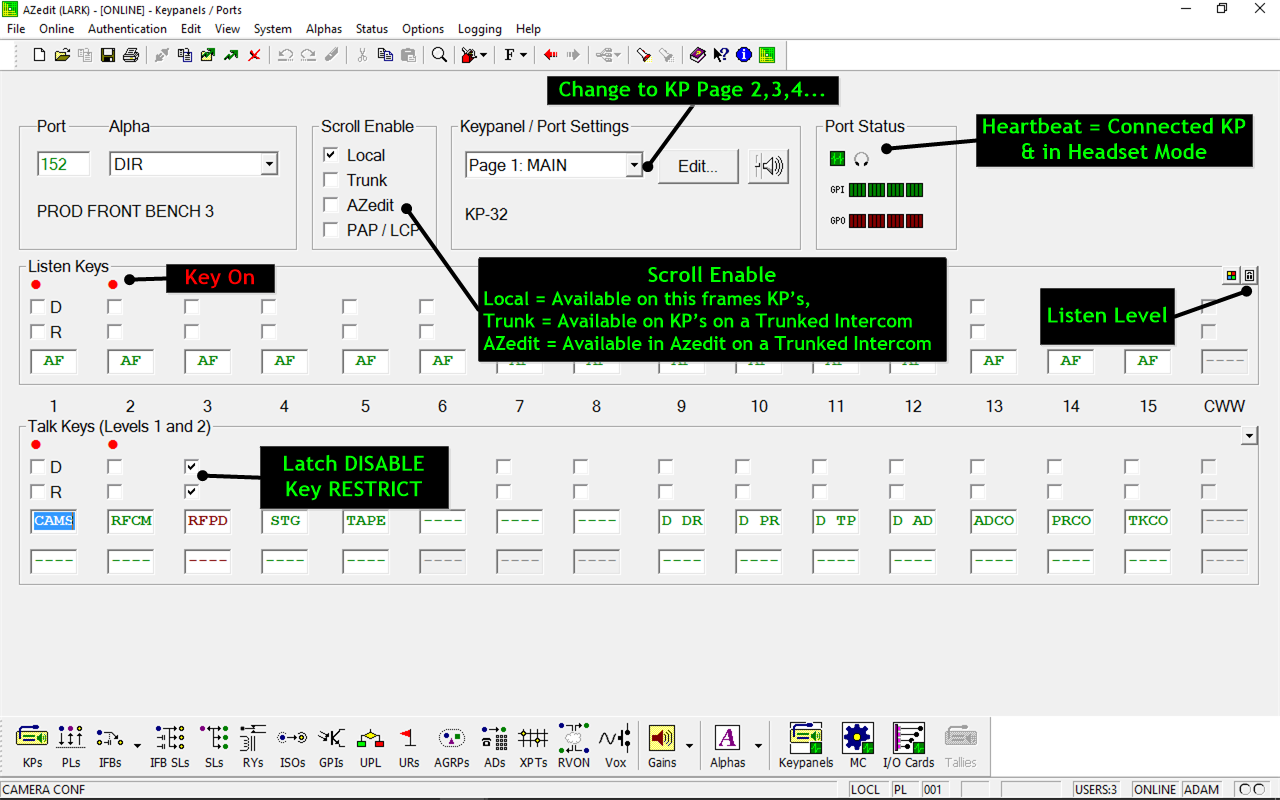
Task: Open the help book icon
Action: pyautogui.click(x=698, y=55)
